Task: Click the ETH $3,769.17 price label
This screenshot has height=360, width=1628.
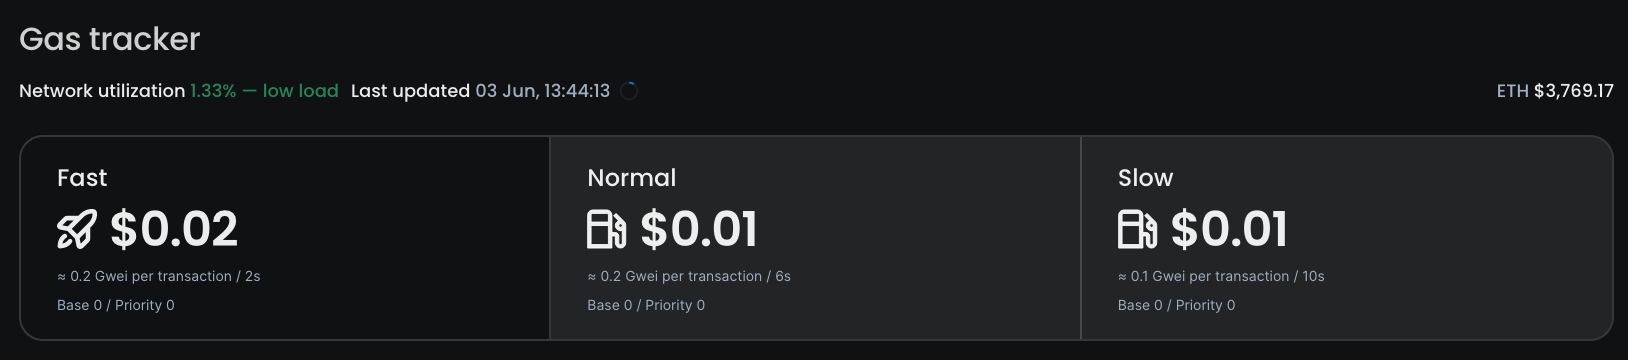Action: [1555, 91]
